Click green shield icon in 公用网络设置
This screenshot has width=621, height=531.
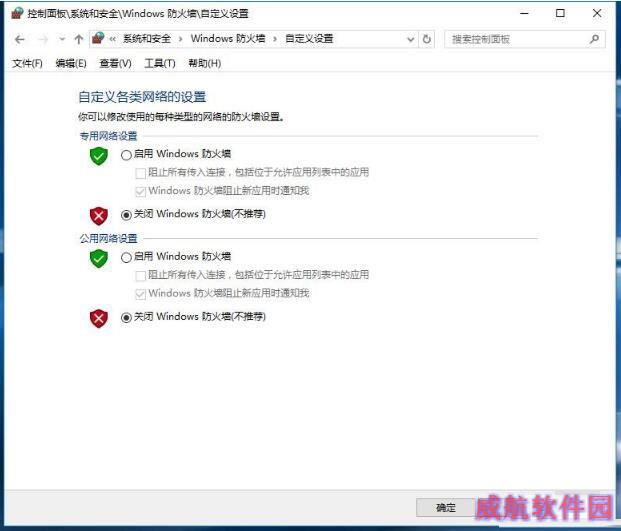tap(99, 259)
